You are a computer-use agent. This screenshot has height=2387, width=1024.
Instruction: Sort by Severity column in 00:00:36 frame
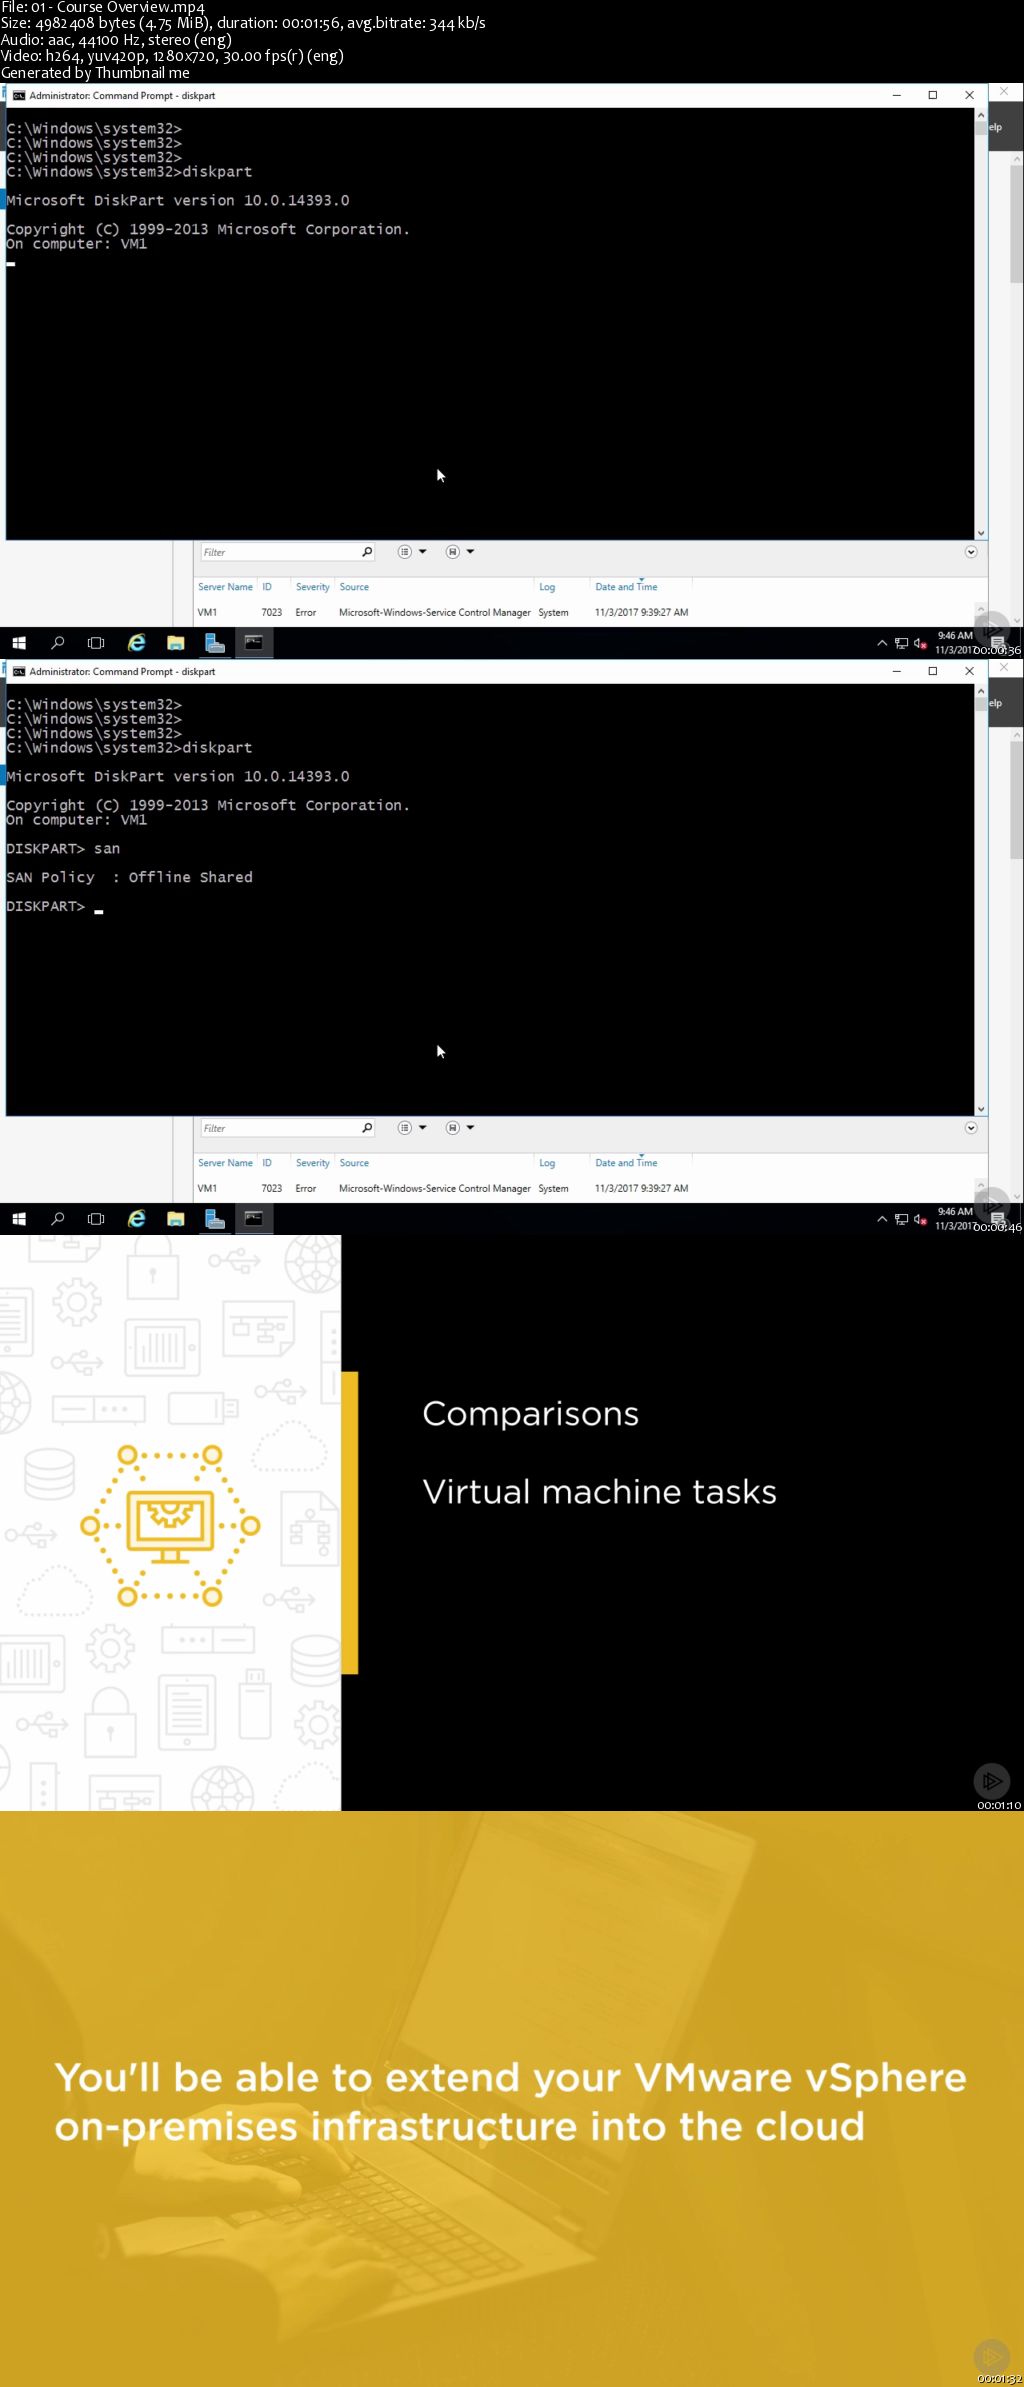tap(312, 587)
